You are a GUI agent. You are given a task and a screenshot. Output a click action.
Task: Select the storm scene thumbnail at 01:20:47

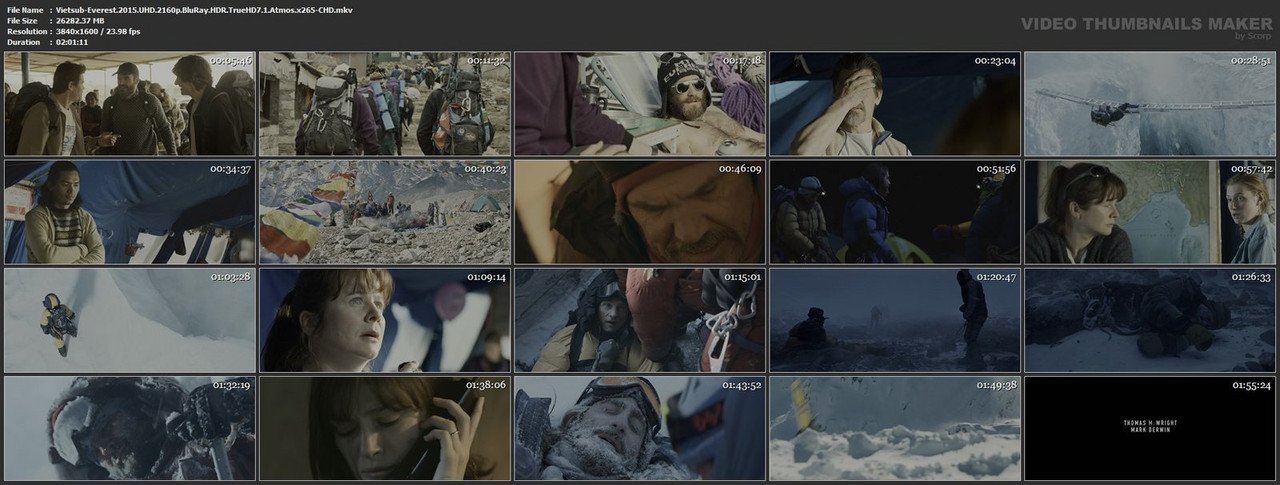(x=895, y=320)
